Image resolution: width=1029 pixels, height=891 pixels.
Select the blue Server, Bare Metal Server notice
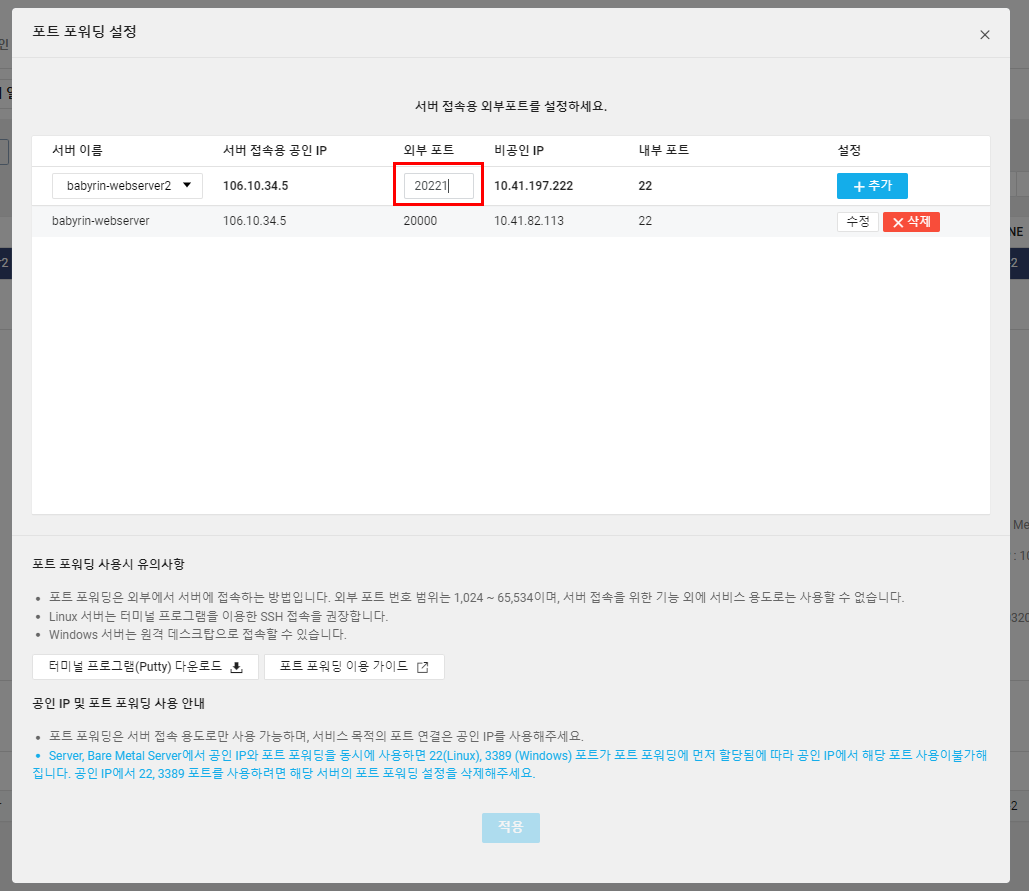click(511, 764)
